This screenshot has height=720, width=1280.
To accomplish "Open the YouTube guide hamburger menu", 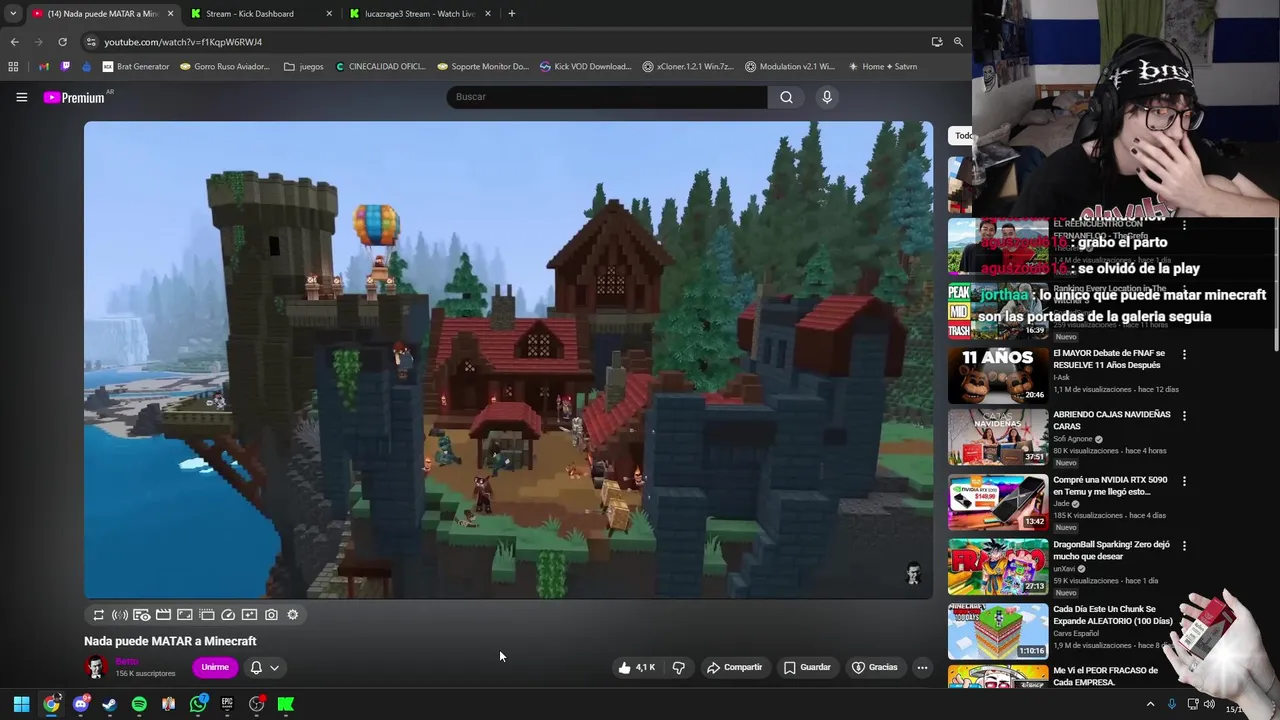I will (21, 97).
